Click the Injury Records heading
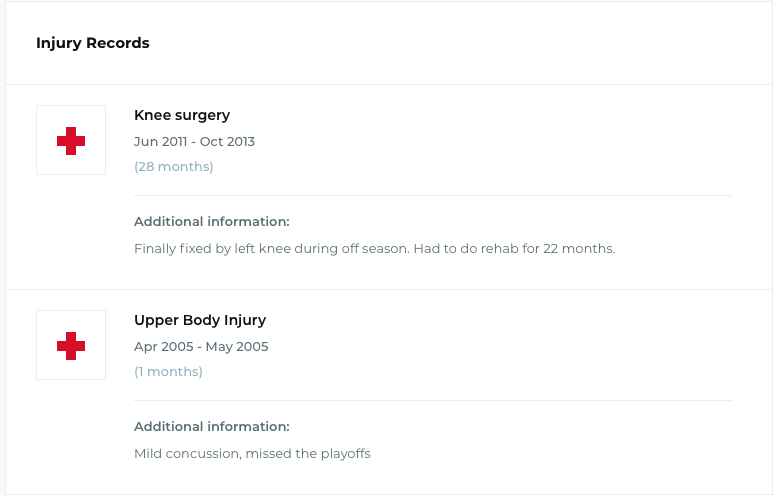Image resolution: width=773 pixels, height=495 pixels. pyautogui.click(x=93, y=43)
